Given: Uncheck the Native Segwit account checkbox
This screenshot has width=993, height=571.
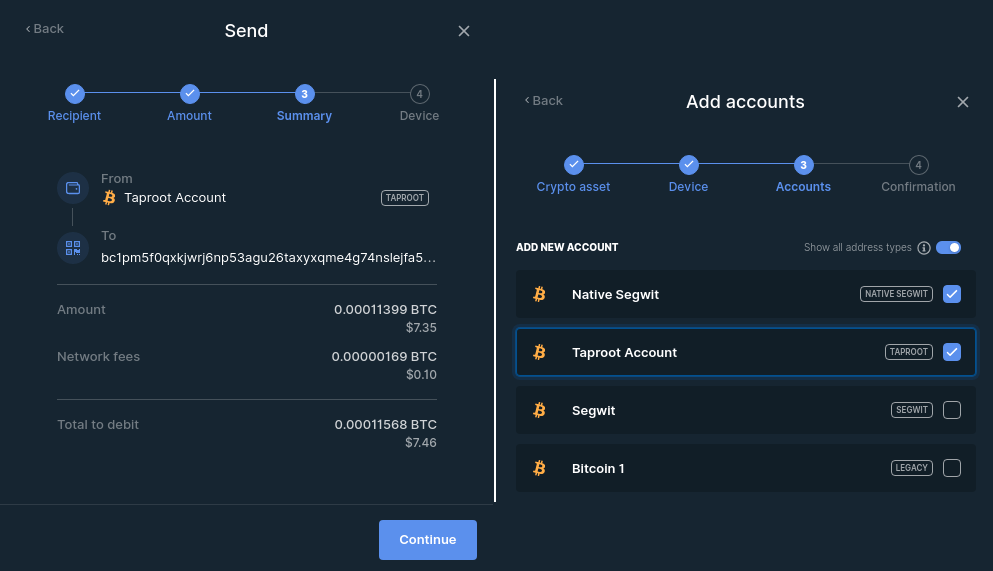Looking at the screenshot, I should coord(952,294).
